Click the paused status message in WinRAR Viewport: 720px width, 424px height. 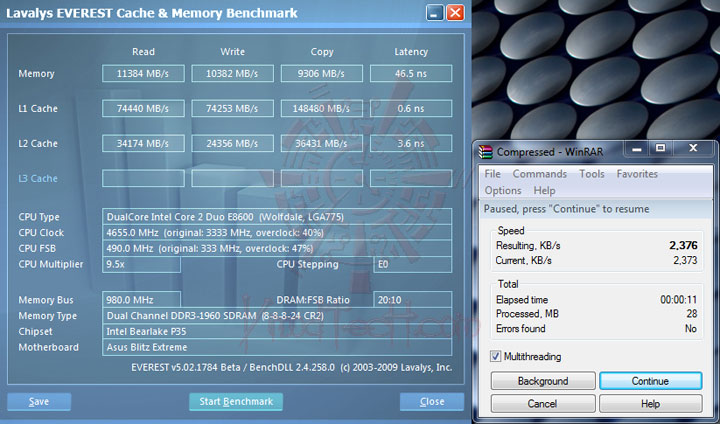(x=566, y=209)
